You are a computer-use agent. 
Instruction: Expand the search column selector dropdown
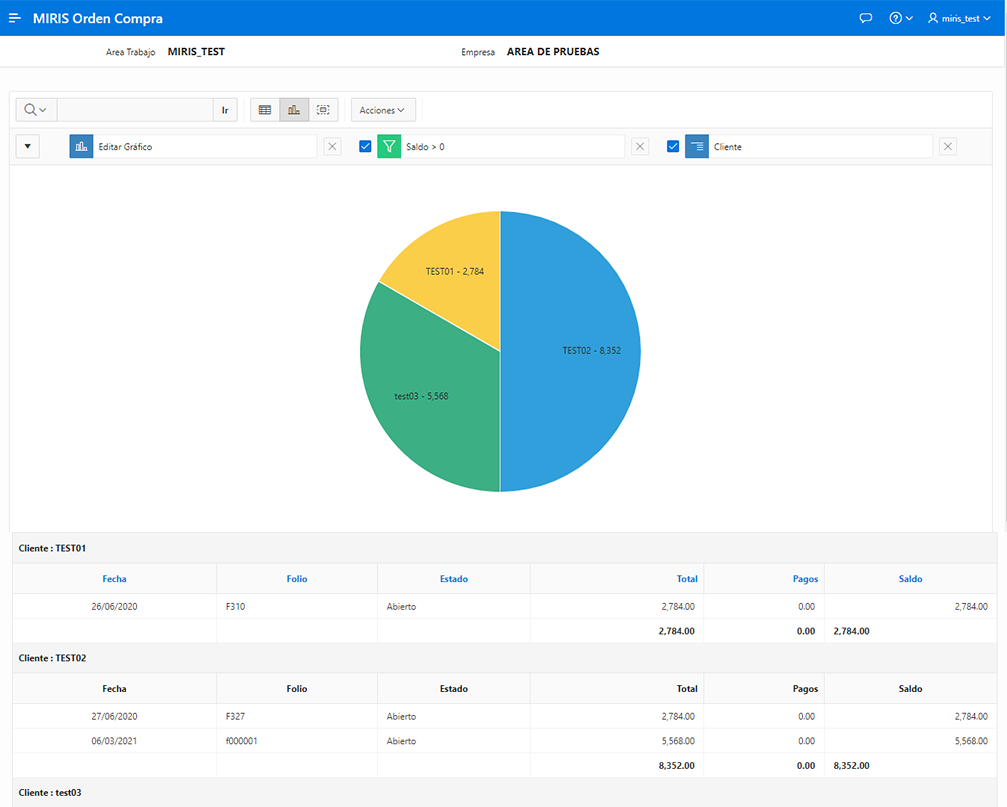(36, 110)
